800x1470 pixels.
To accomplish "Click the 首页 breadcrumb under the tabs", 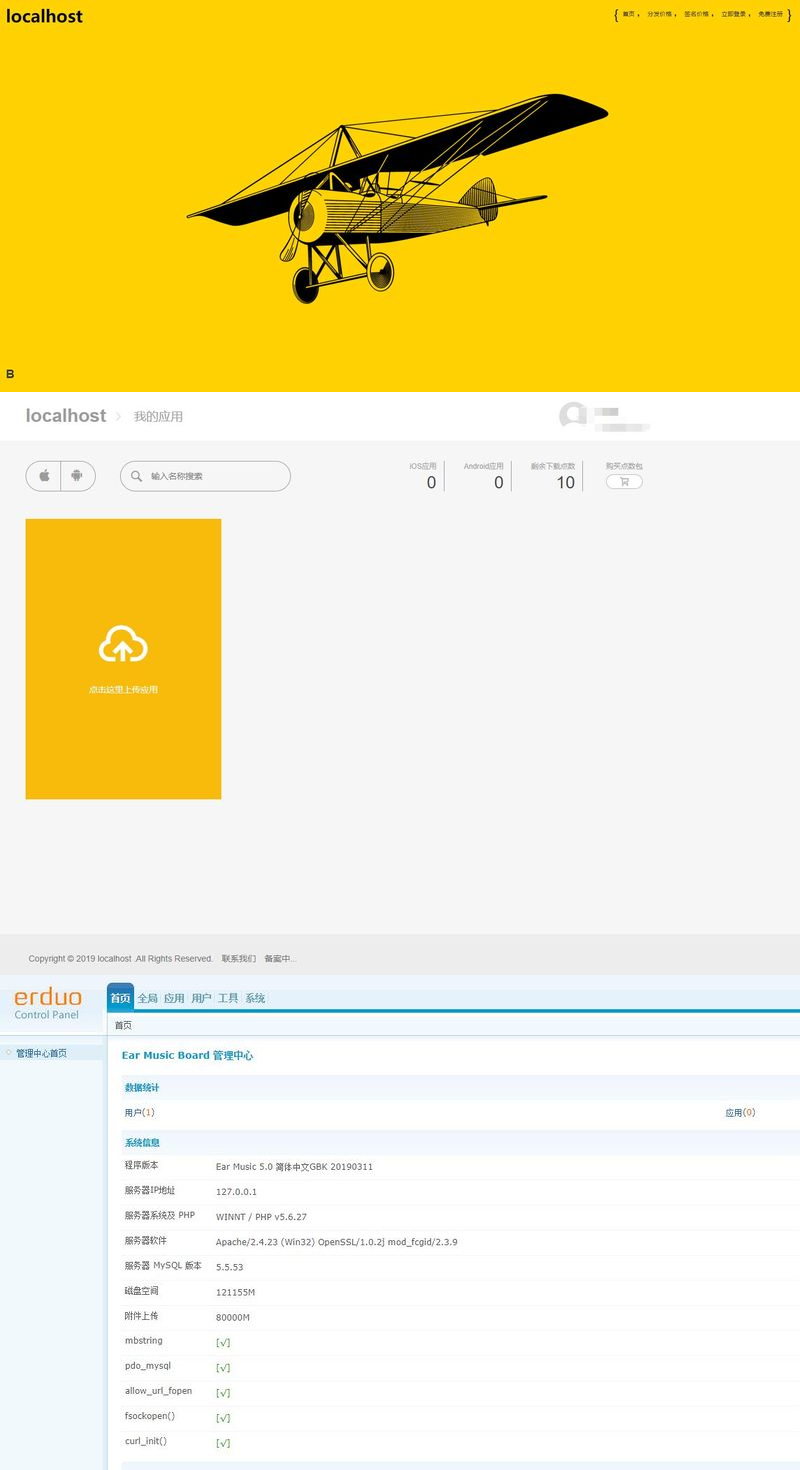I will click(x=123, y=1025).
